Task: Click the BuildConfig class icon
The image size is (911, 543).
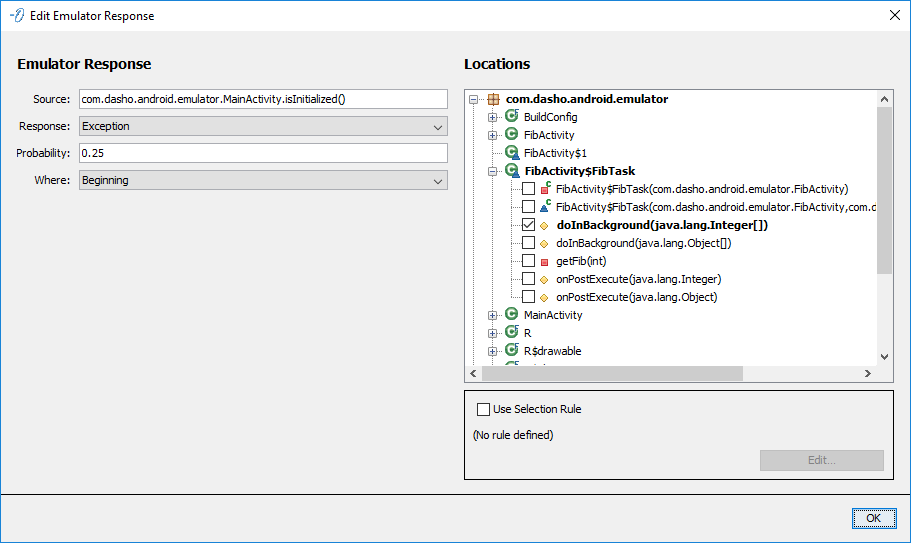Action: click(x=511, y=117)
